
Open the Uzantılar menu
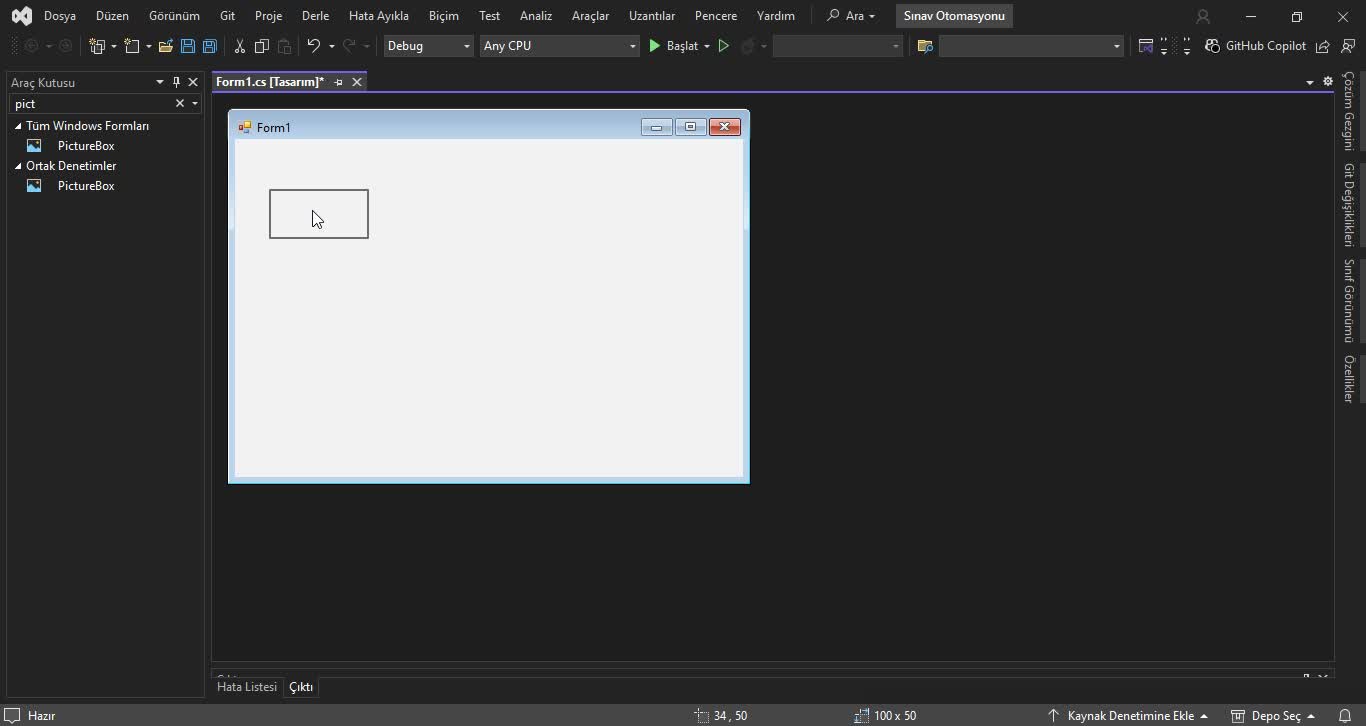pyautogui.click(x=652, y=16)
